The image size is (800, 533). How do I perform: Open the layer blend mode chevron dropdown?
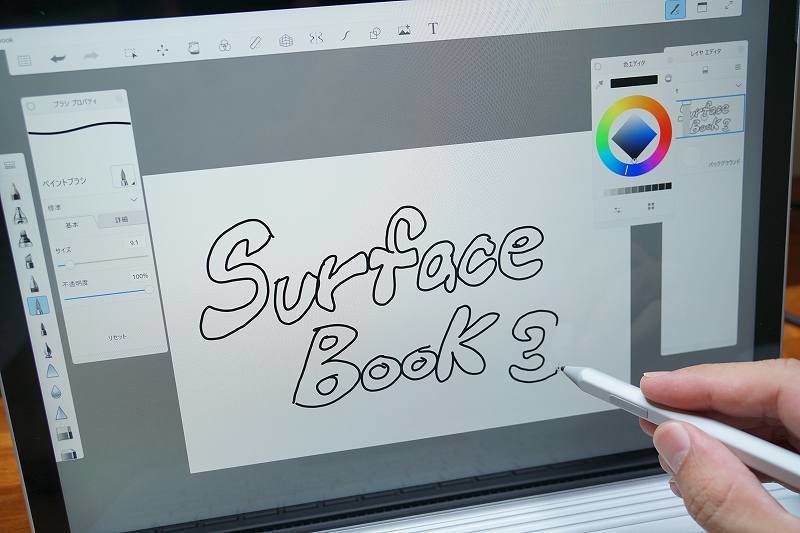coord(738,85)
